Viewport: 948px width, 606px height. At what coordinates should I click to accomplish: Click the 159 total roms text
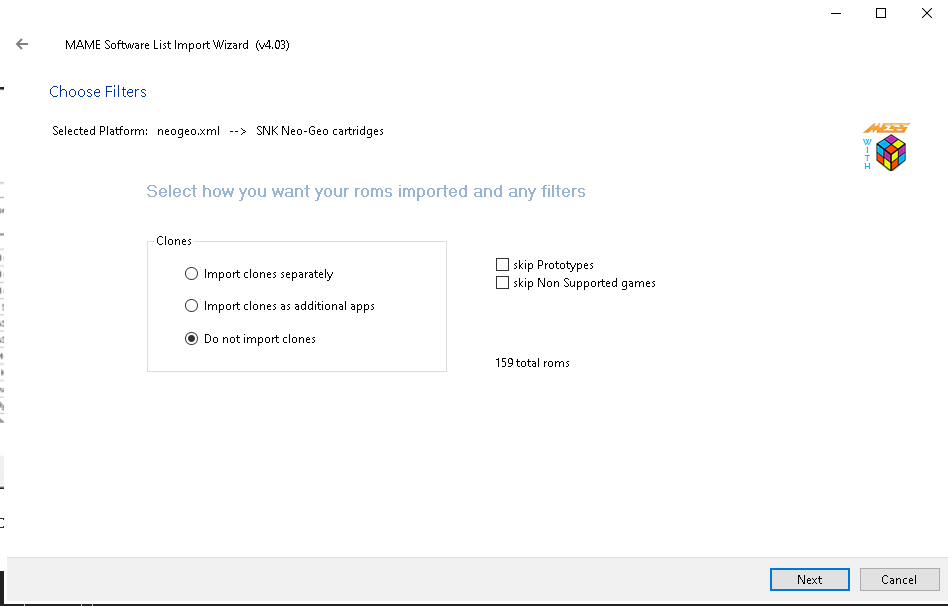click(x=532, y=363)
